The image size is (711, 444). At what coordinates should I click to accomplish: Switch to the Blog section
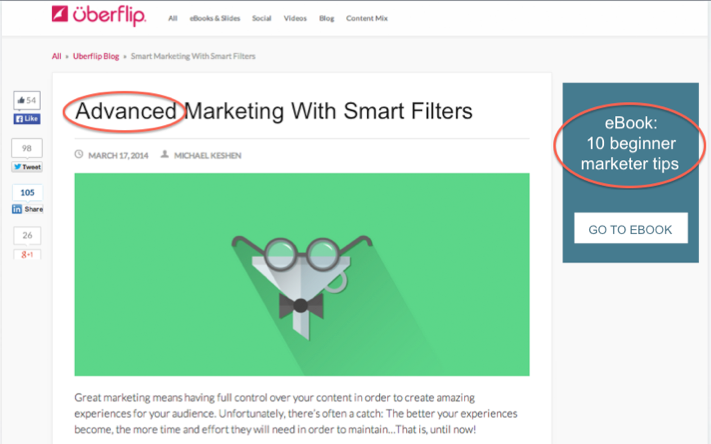[326, 19]
